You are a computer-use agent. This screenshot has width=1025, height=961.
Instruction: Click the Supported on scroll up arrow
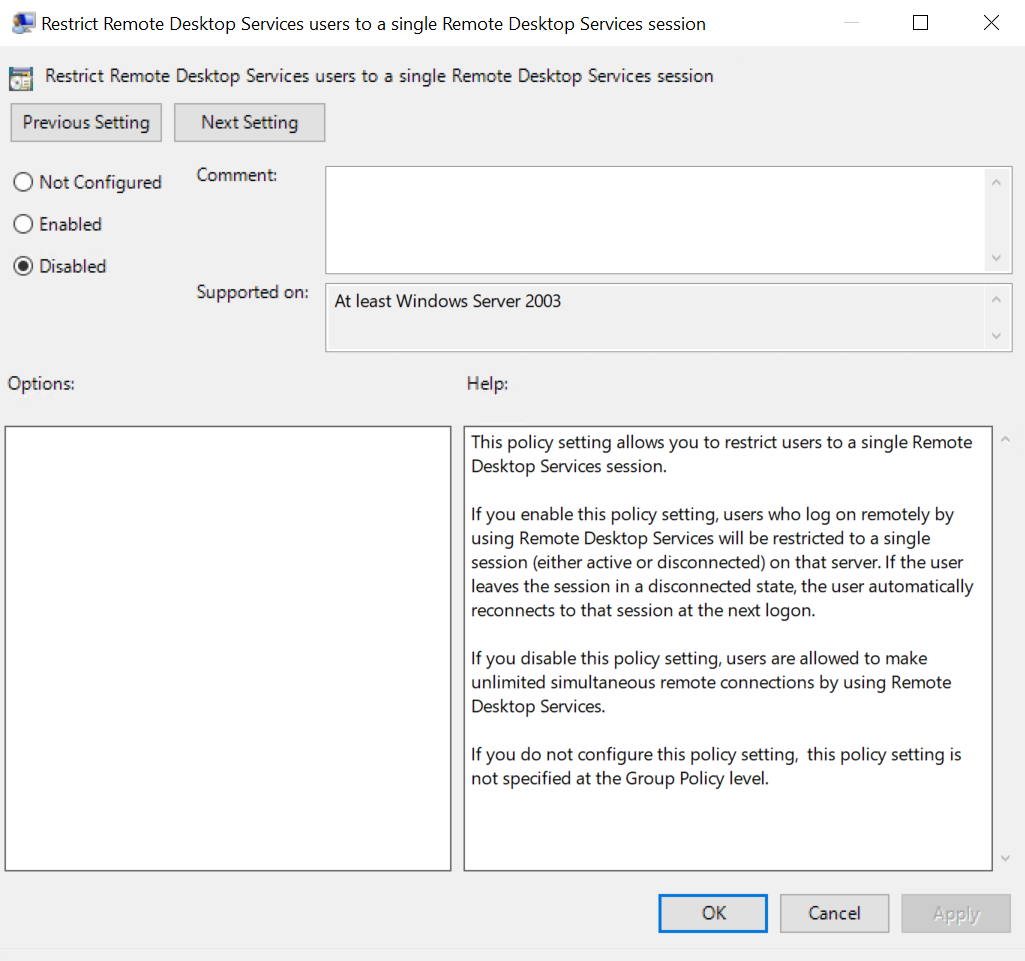(x=996, y=299)
